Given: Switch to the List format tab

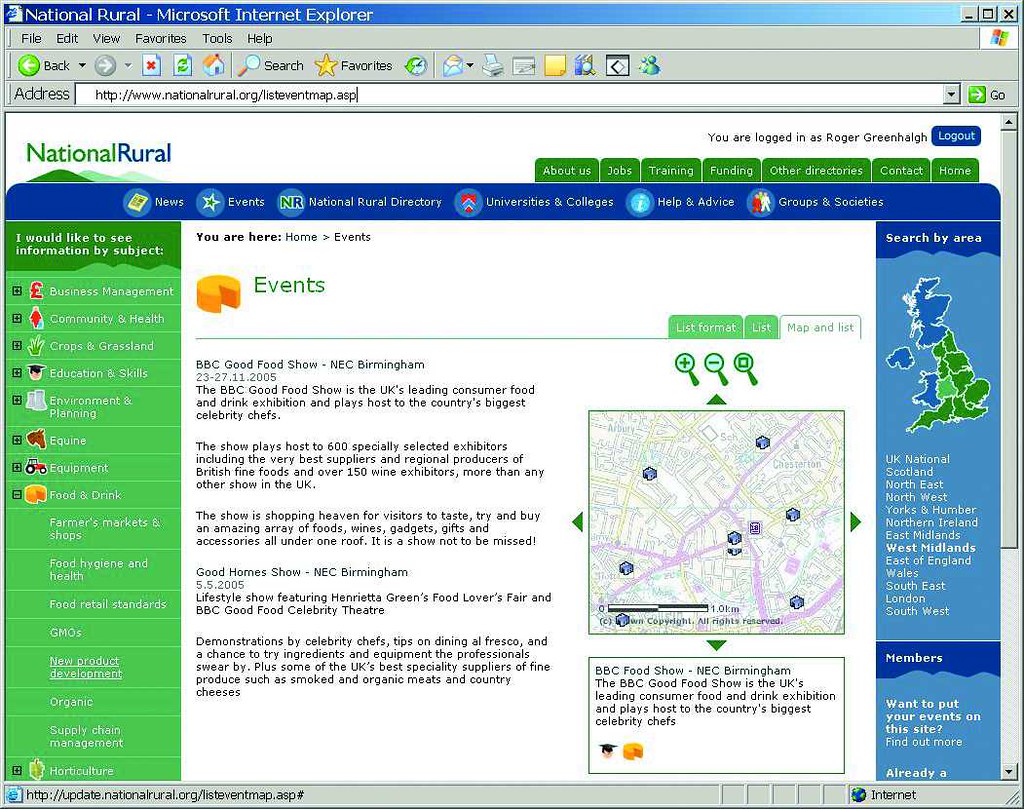Looking at the screenshot, I should [705, 327].
